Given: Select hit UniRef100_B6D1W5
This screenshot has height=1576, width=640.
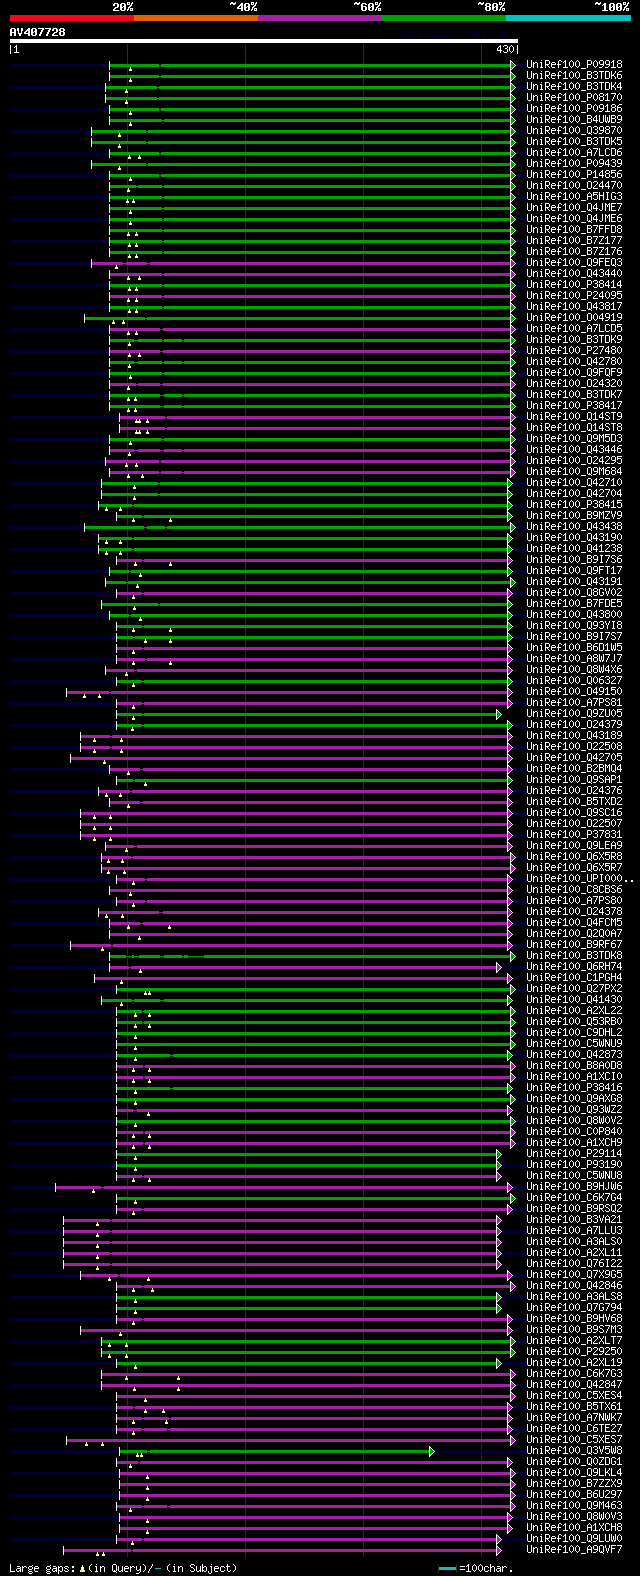Looking at the screenshot, I should (574, 647).
